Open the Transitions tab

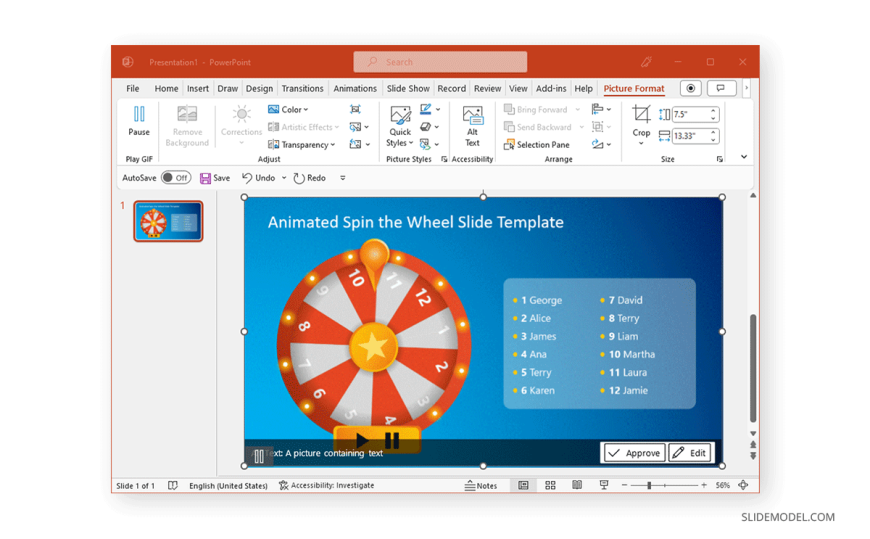[302, 88]
